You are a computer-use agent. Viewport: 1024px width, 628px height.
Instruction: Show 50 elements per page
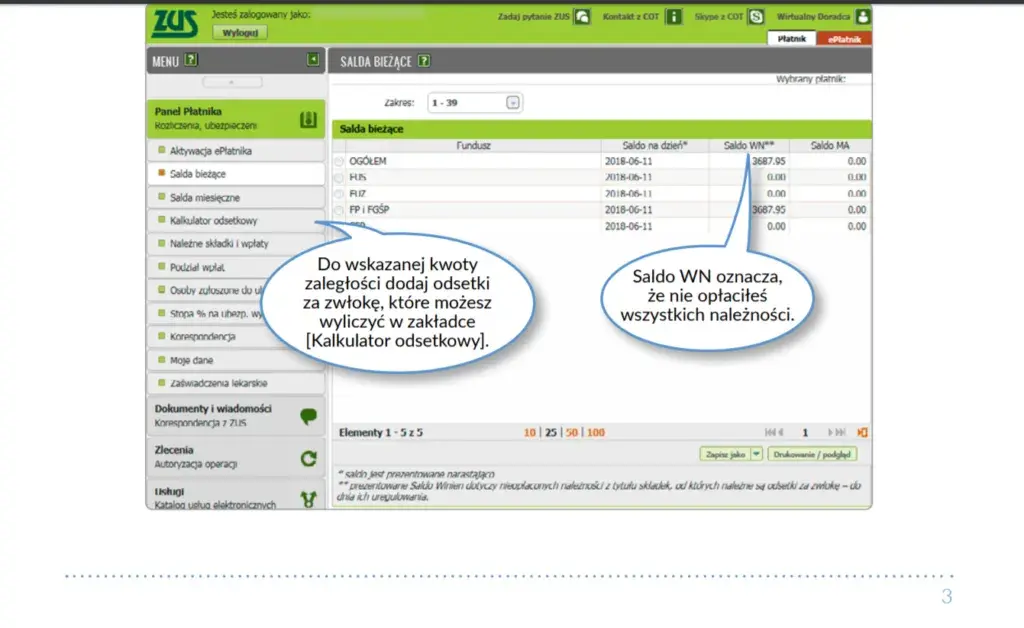[571, 432]
